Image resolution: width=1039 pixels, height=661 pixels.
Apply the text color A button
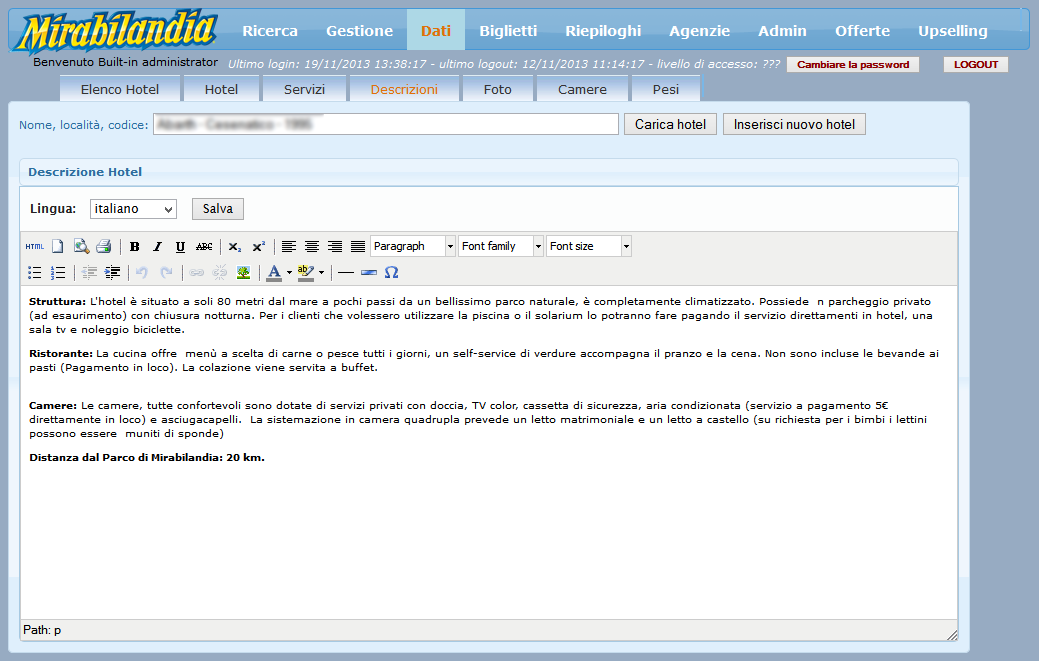[274, 272]
